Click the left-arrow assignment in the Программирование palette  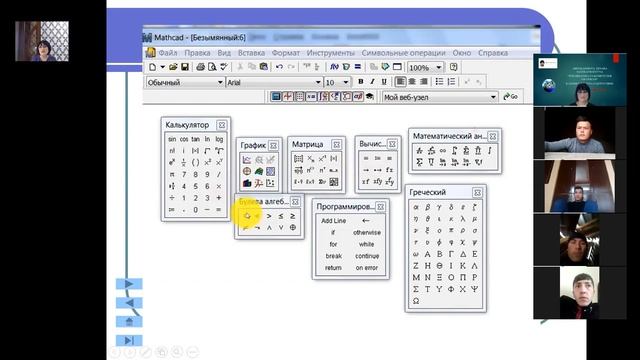click(366, 221)
